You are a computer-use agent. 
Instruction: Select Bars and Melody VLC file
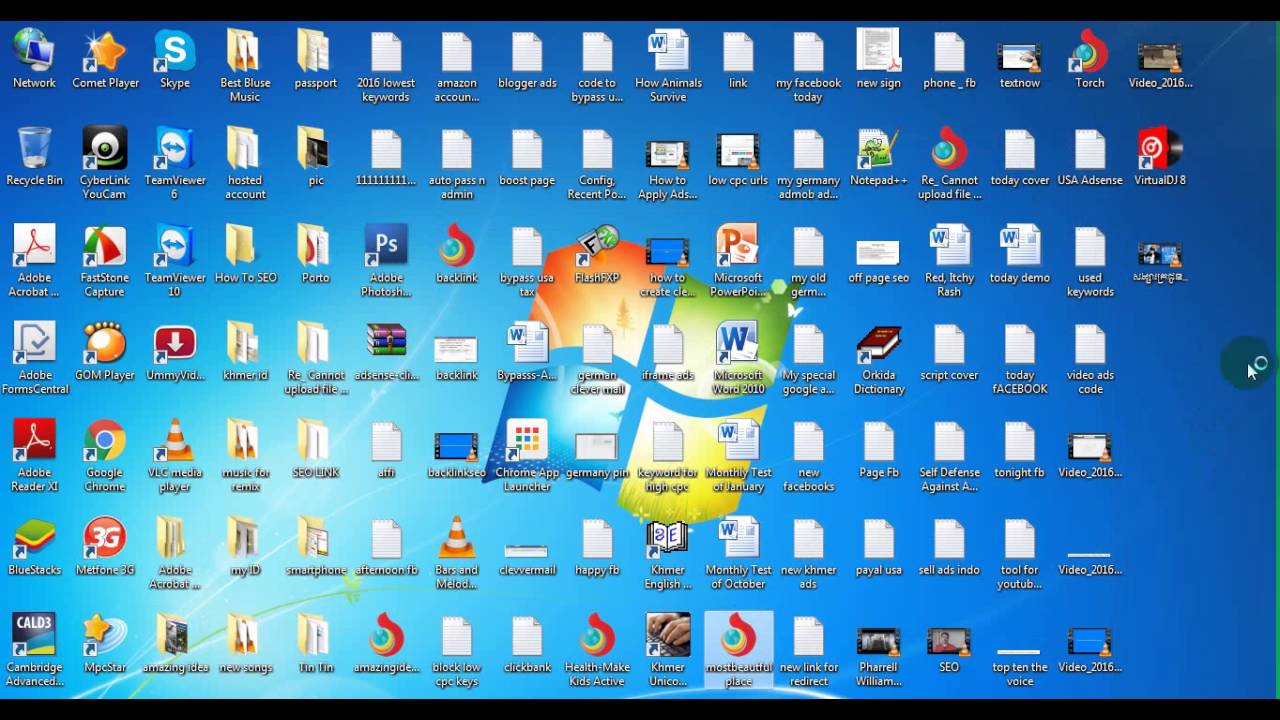pos(456,554)
